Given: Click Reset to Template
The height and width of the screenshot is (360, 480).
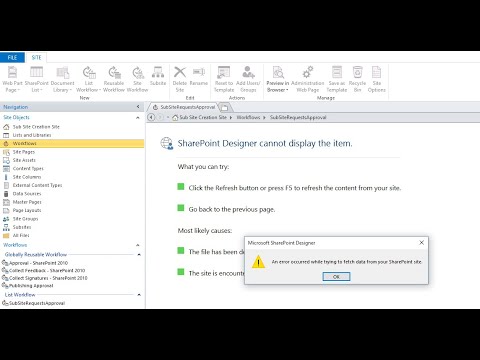Looking at the screenshot, I should click(x=224, y=79).
